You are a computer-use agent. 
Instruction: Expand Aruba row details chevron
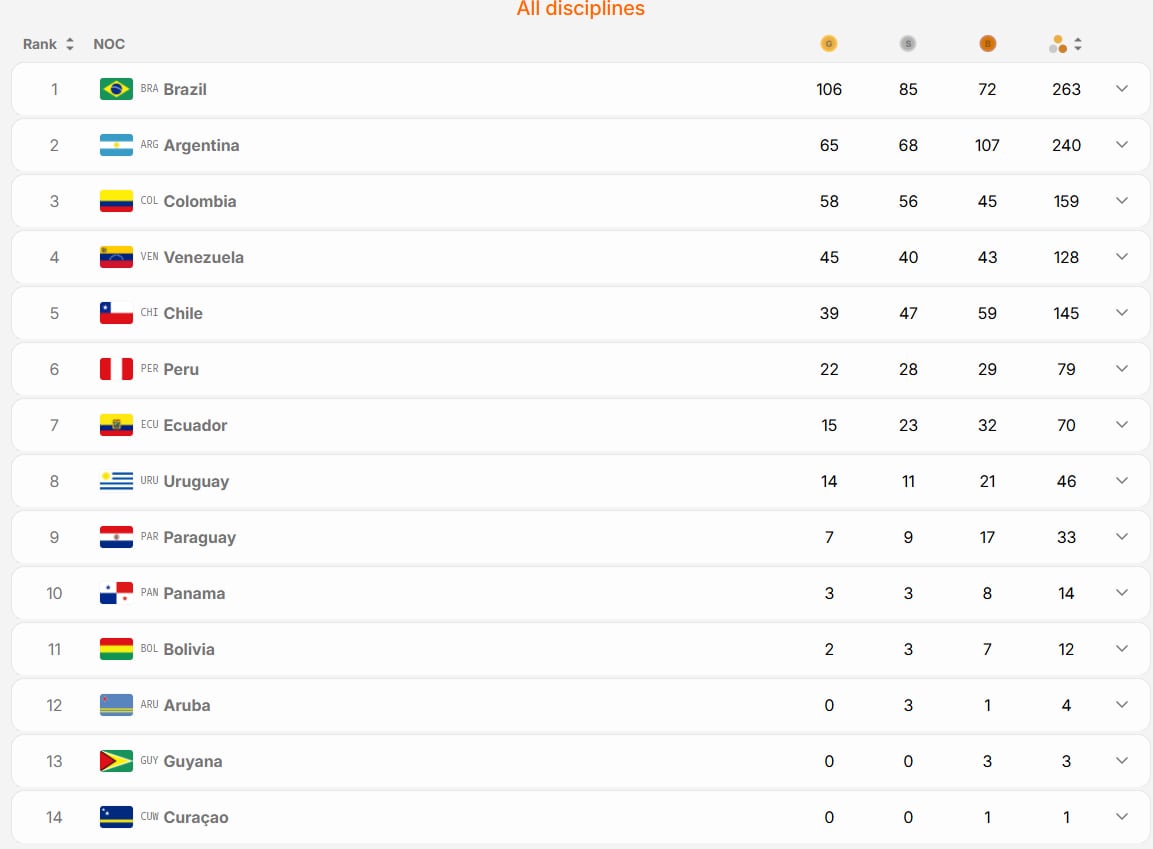click(1121, 705)
